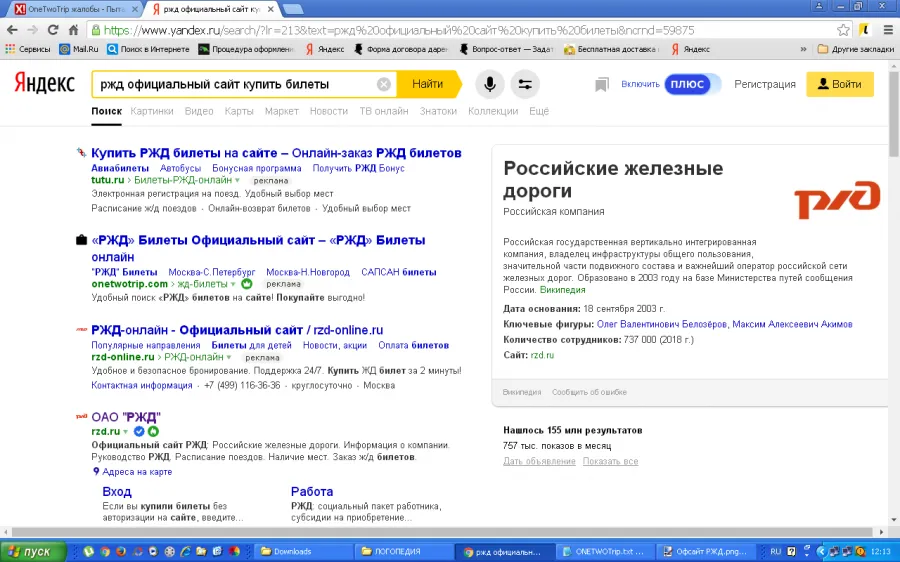This screenshot has width=900, height=562.
Task: Click the Yandex logo
Action: click(44, 83)
